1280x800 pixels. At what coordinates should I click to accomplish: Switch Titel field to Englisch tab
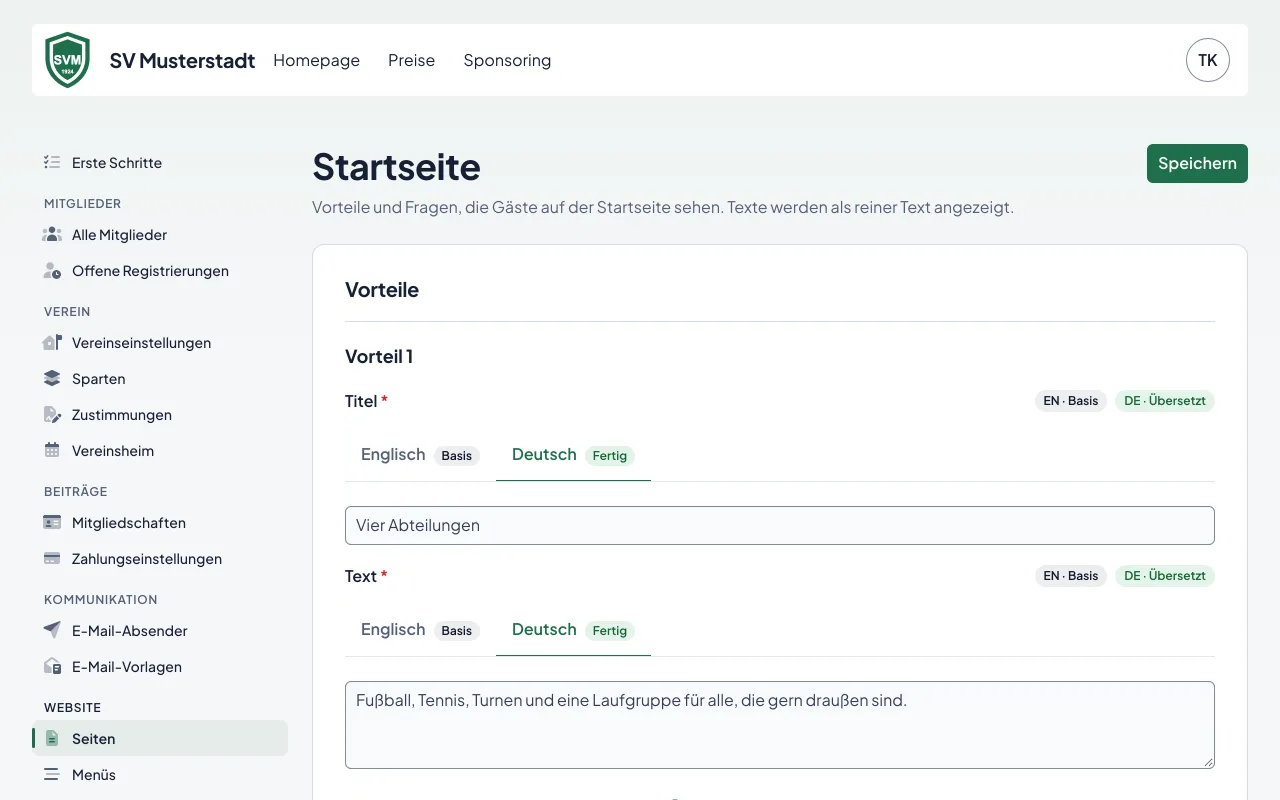click(x=420, y=455)
